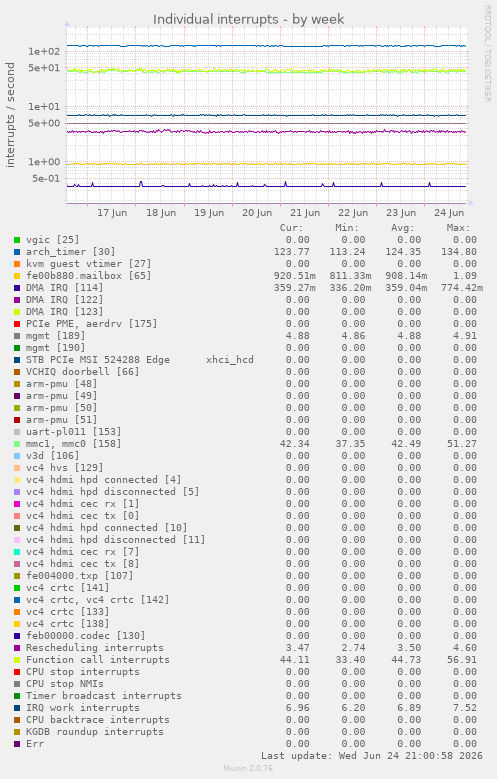Click the Last update timestamp text

(x=372, y=756)
